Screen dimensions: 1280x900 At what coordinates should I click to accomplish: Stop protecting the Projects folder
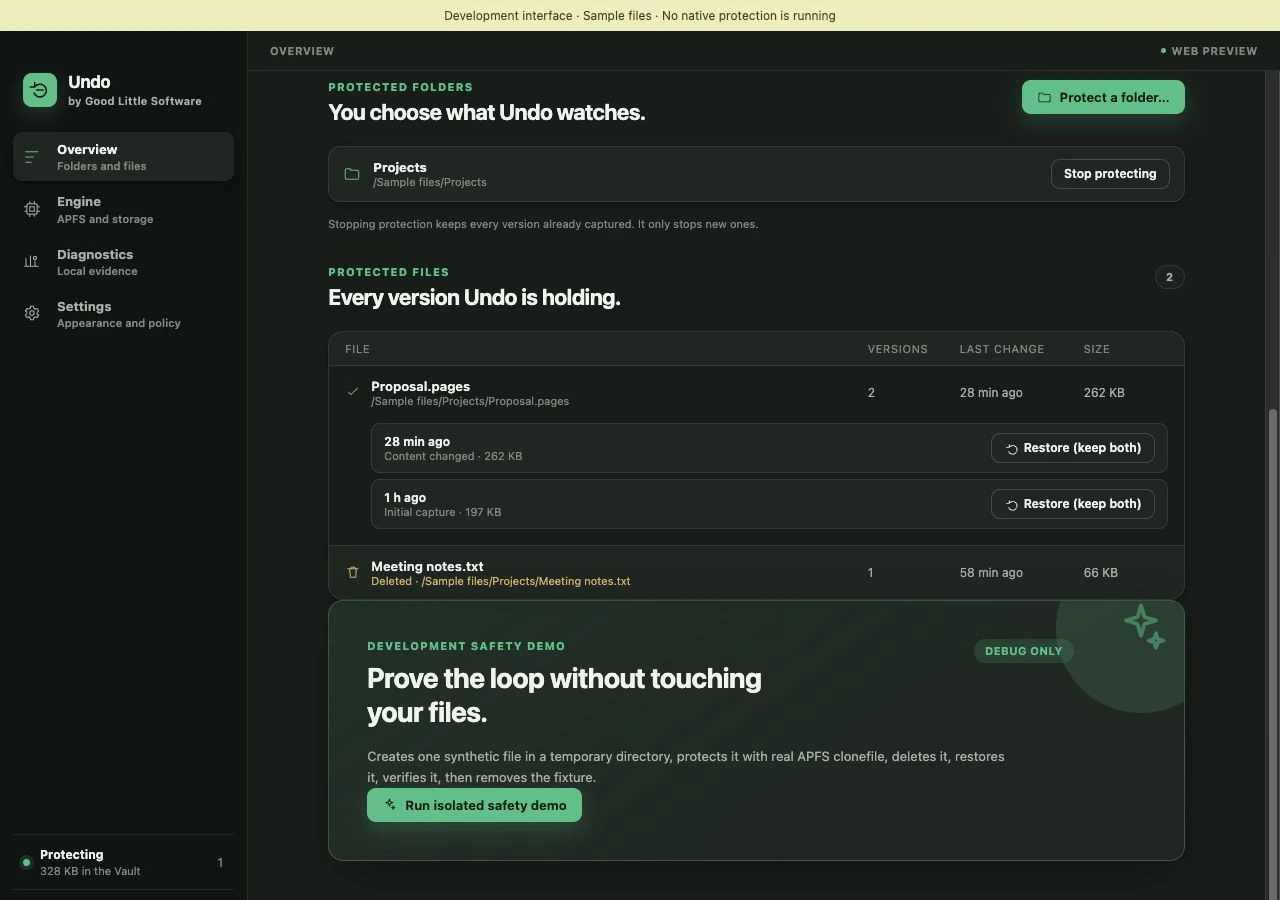click(x=1110, y=174)
